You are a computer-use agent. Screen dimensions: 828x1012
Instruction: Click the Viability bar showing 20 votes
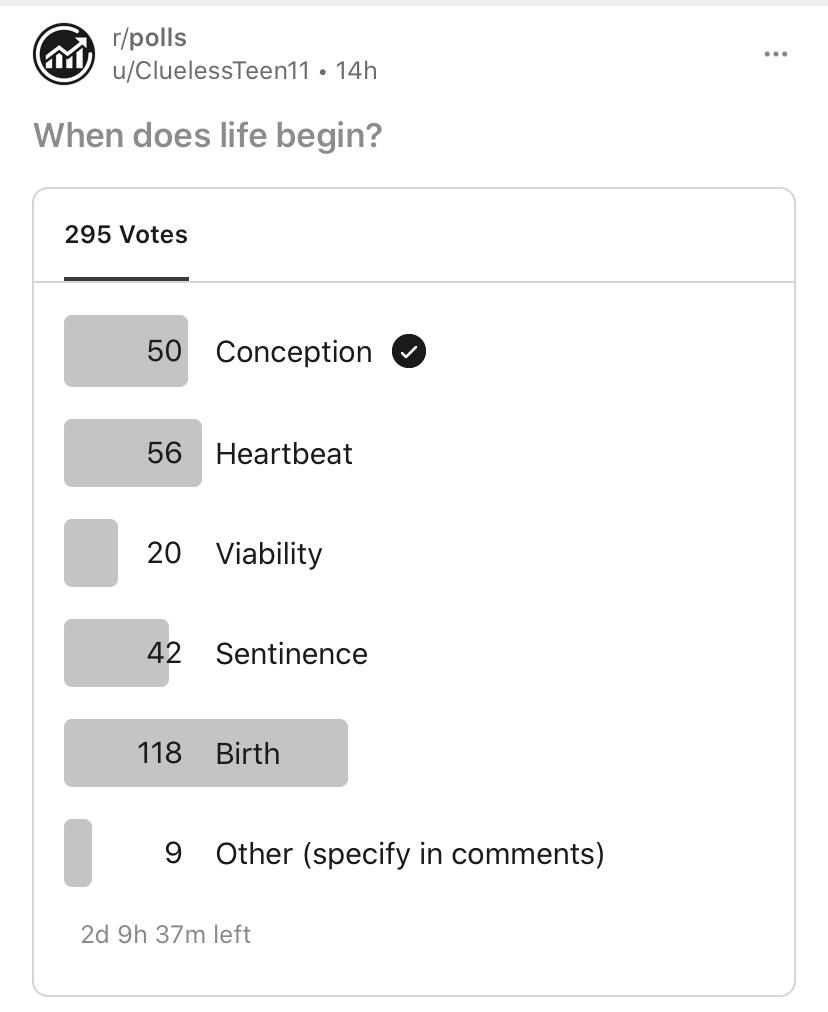pyautogui.click(x=91, y=553)
